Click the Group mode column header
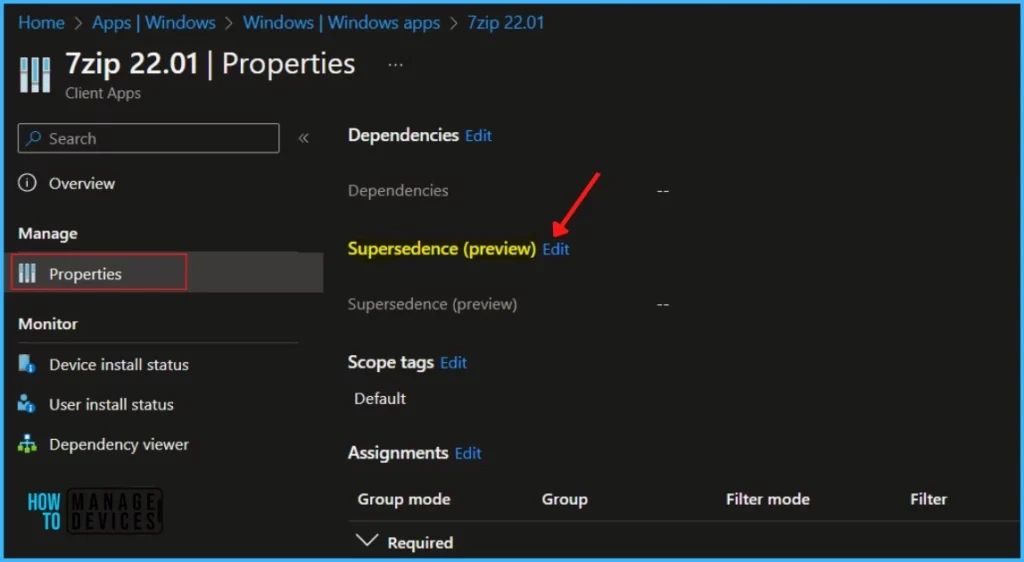The width and height of the screenshot is (1024, 562). pos(404,499)
